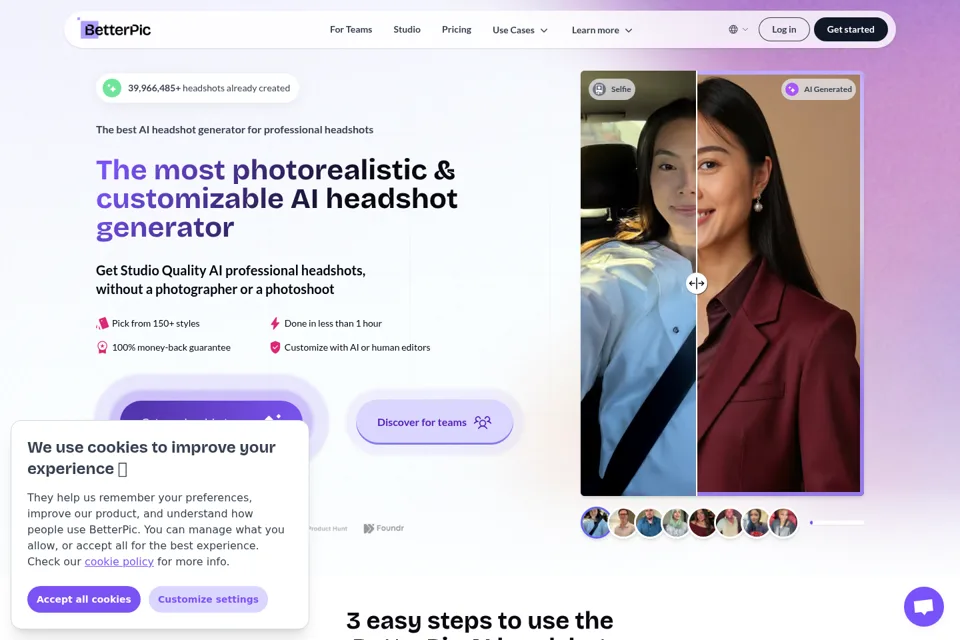Go to the Studio page
The image size is (960, 640).
pyautogui.click(x=407, y=29)
